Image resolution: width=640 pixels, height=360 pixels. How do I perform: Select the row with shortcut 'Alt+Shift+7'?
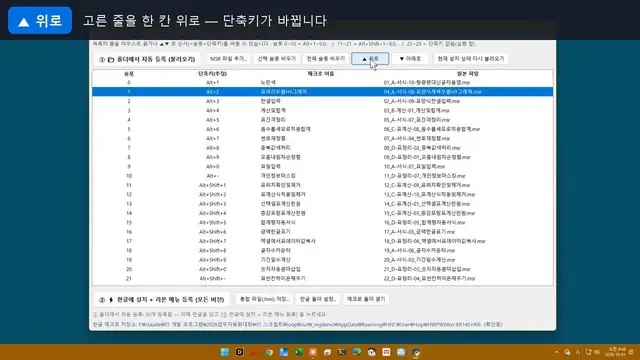[322, 241]
